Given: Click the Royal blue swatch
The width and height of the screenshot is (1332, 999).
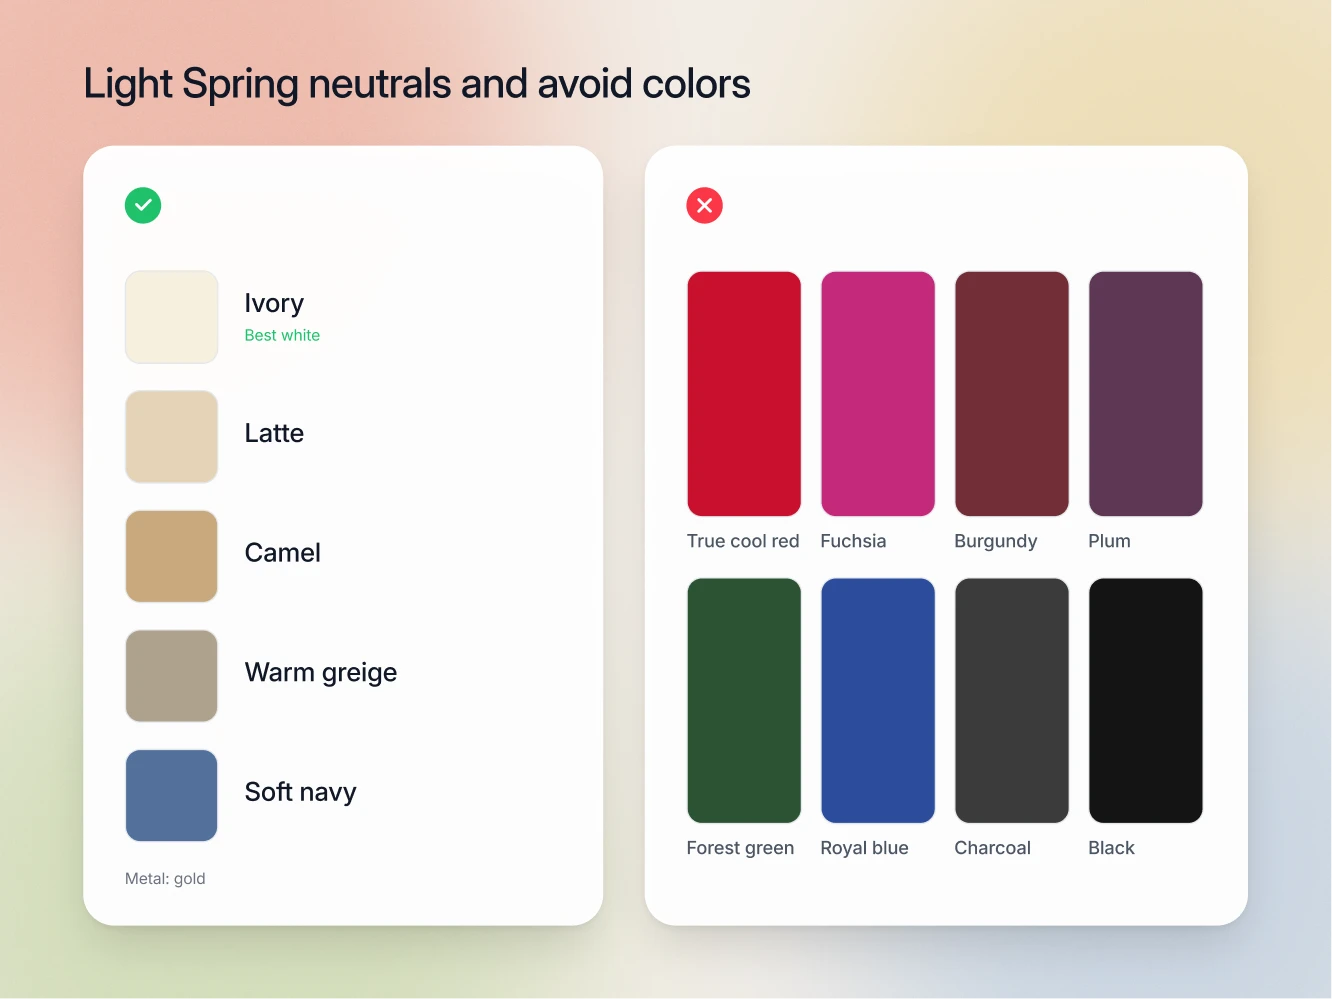Looking at the screenshot, I should (x=878, y=701).
